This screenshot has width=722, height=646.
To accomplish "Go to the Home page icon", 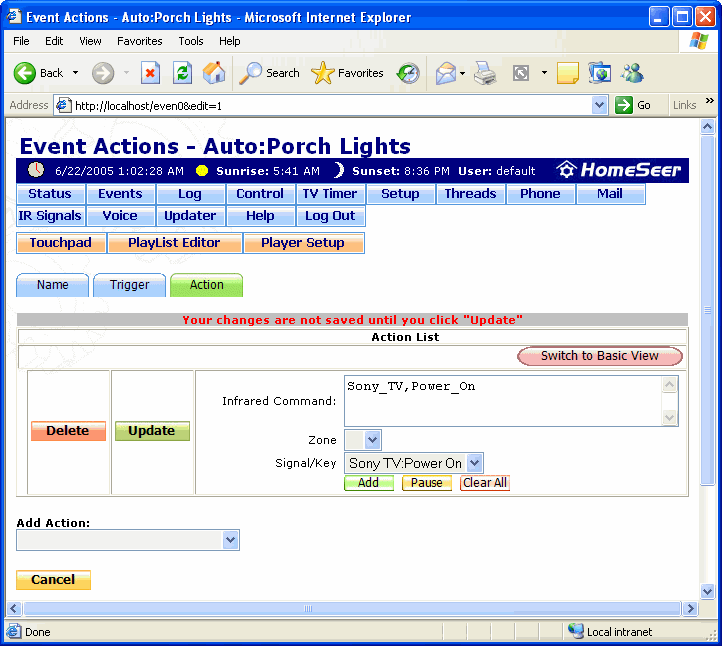I will (x=214, y=73).
